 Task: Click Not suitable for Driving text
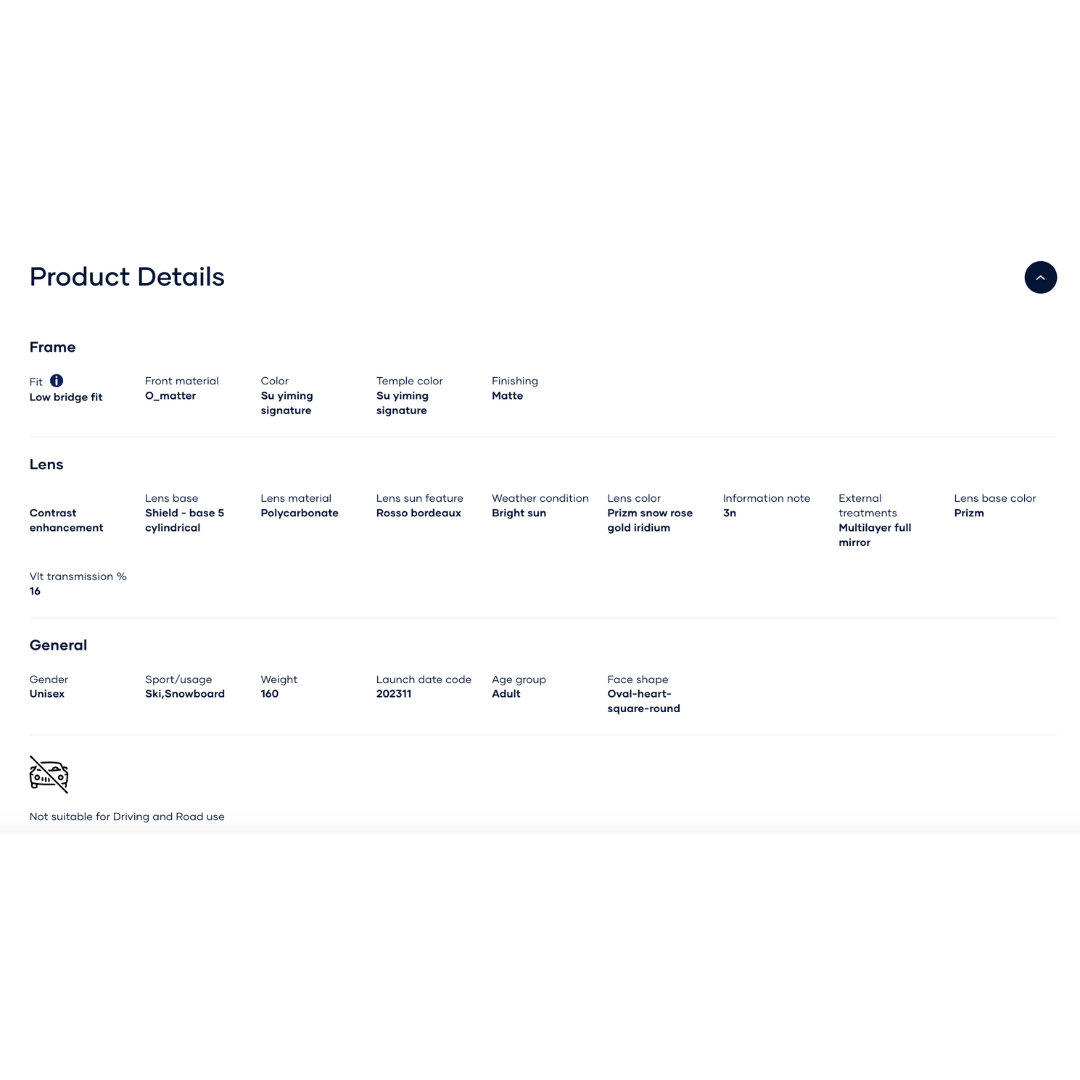click(127, 817)
